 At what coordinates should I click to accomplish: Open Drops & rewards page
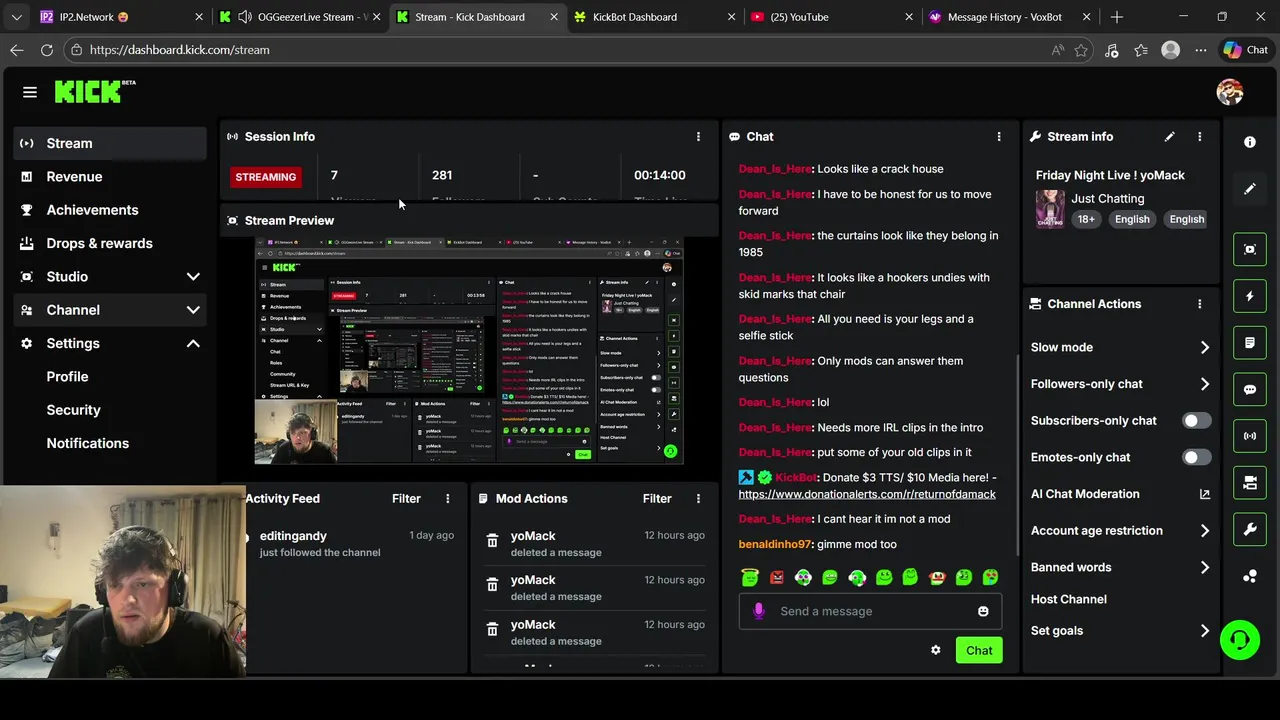point(110,243)
